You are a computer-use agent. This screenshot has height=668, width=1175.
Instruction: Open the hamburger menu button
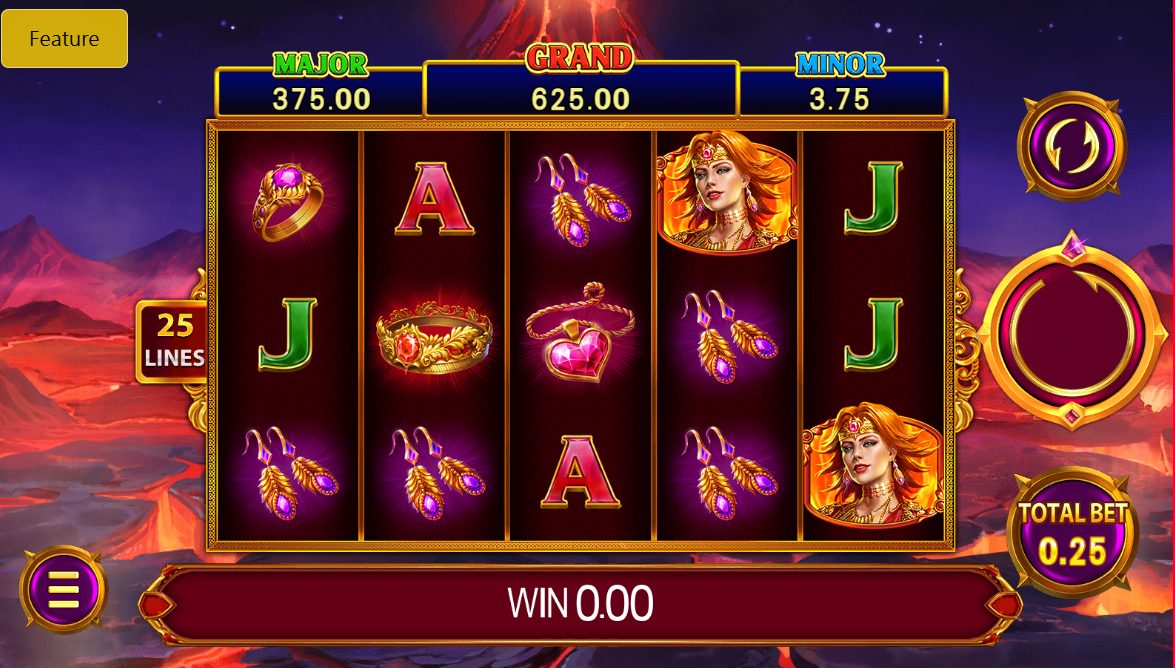click(x=64, y=589)
